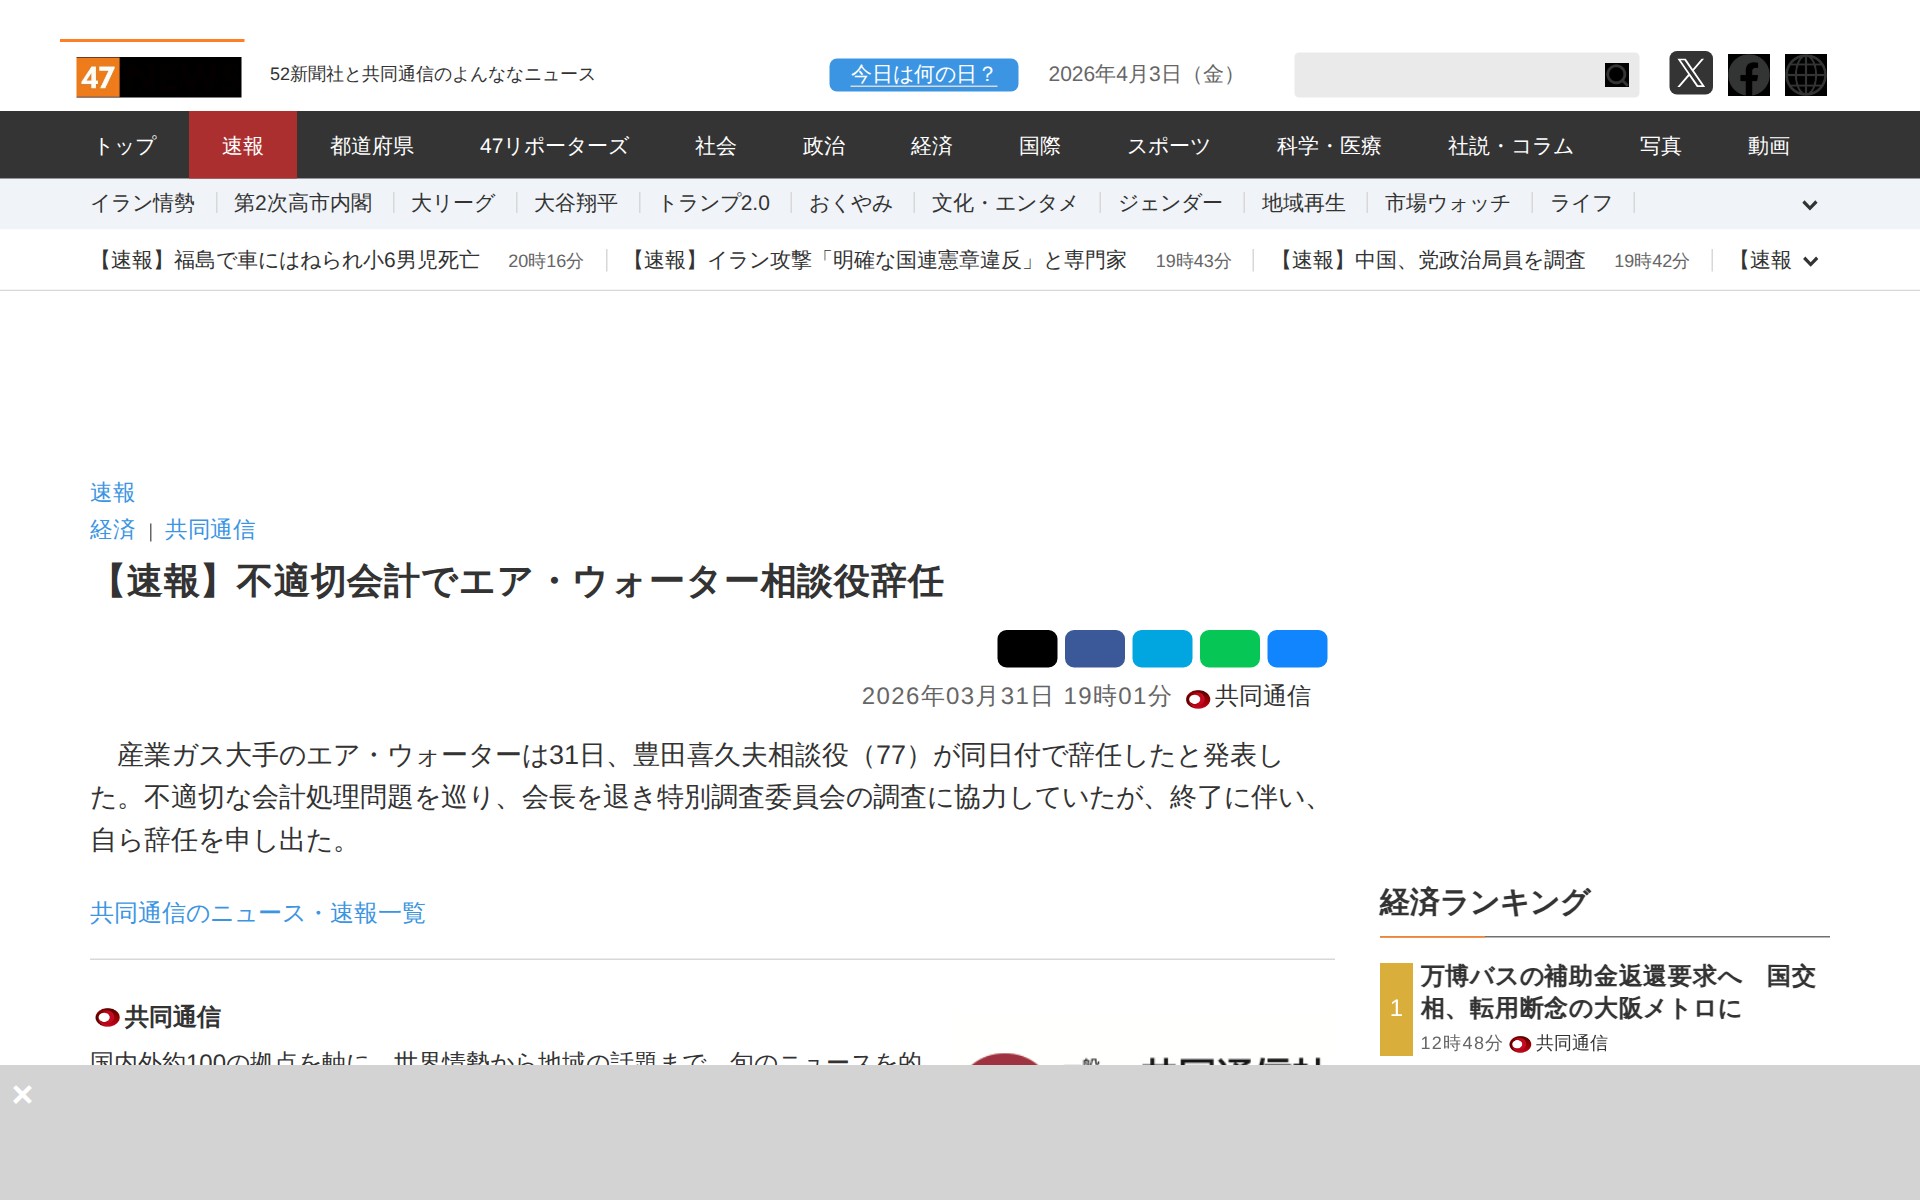Open 共同通信のニュース・速報一覧 link
Screen dimensions: 1920x1200
258,913
